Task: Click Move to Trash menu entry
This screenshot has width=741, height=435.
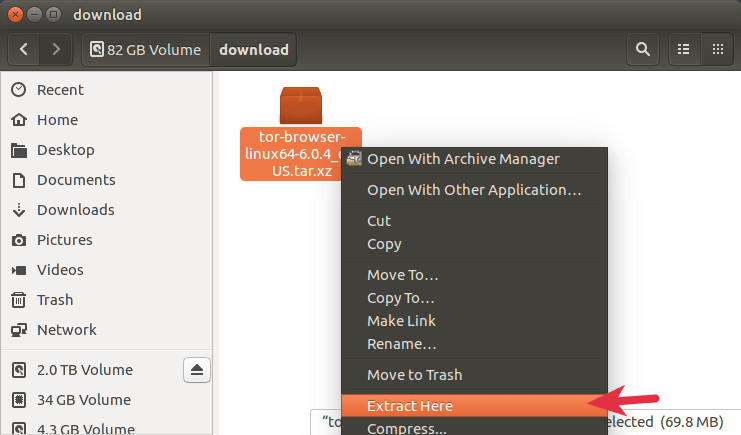Action: [x=414, y=375]
